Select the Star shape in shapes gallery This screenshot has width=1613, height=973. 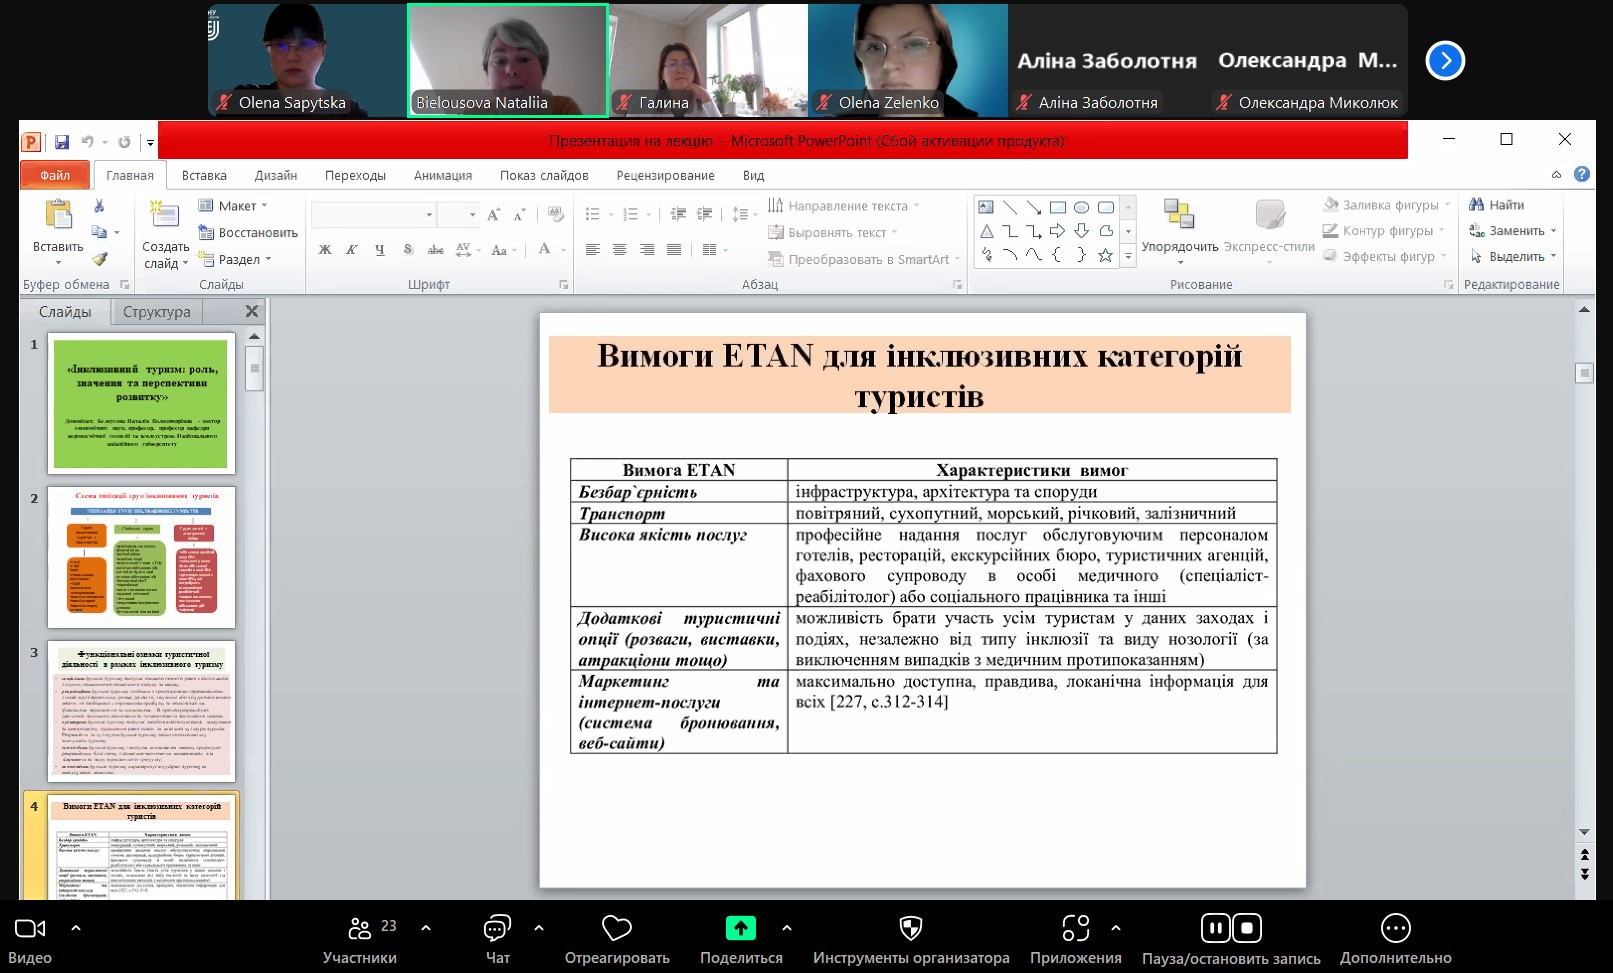tap(1105, 255)
